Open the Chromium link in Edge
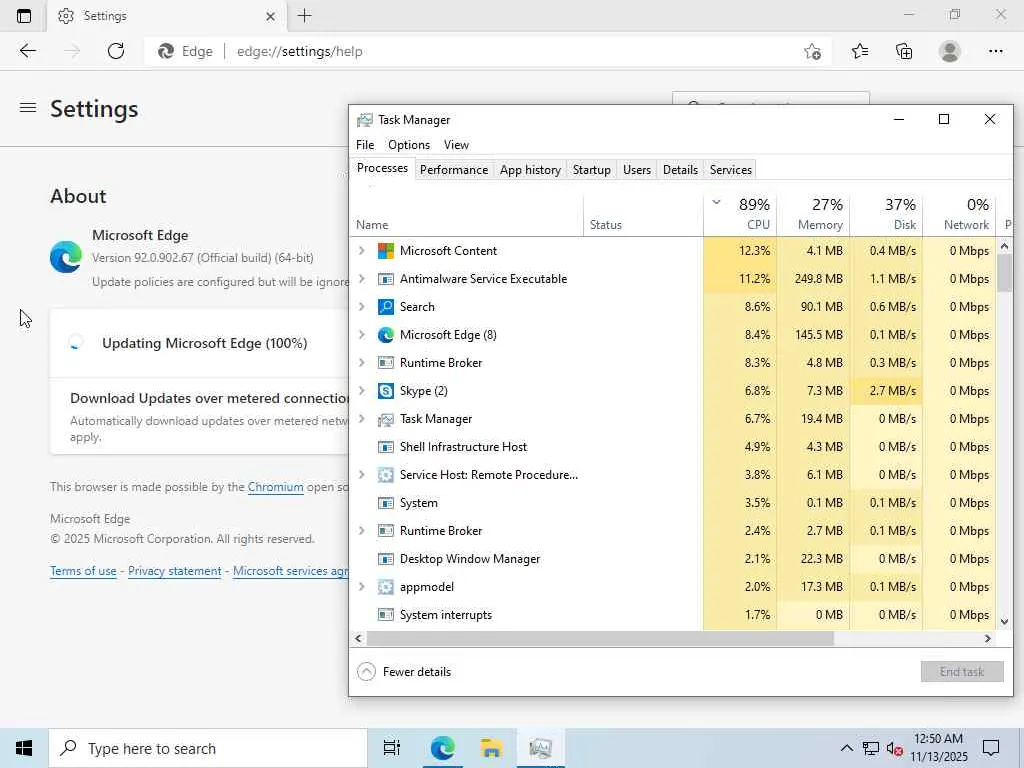 point(276,487)
